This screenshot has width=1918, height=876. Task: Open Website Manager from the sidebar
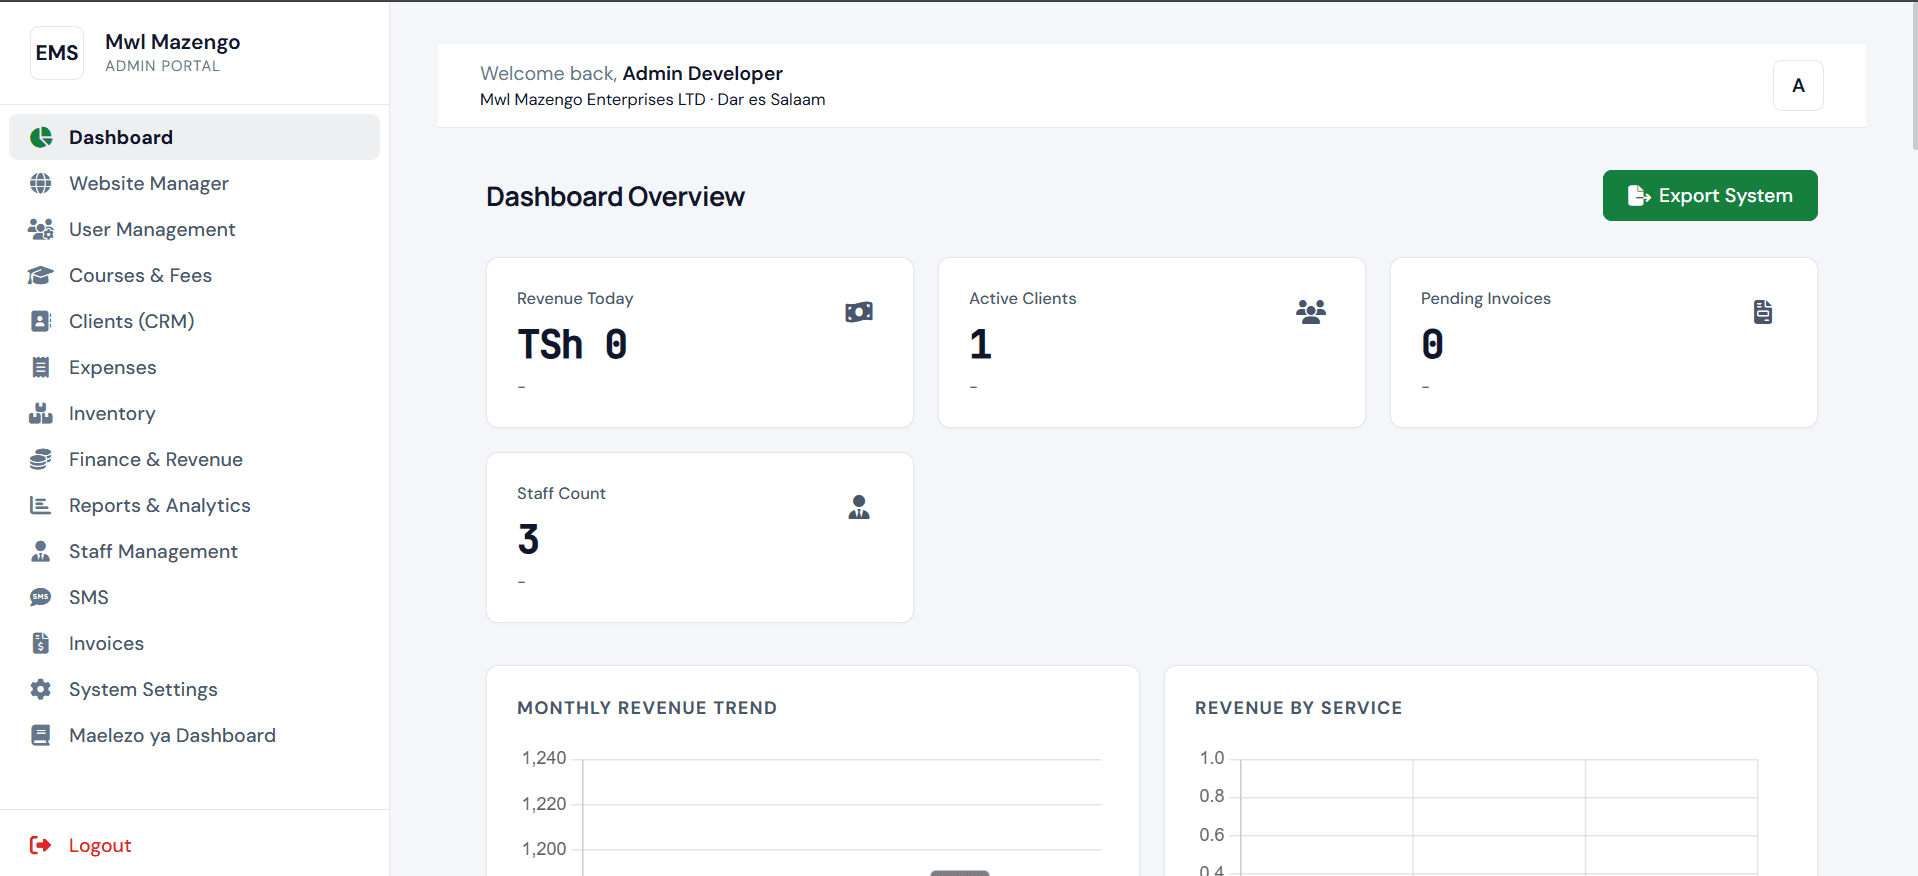194,183
